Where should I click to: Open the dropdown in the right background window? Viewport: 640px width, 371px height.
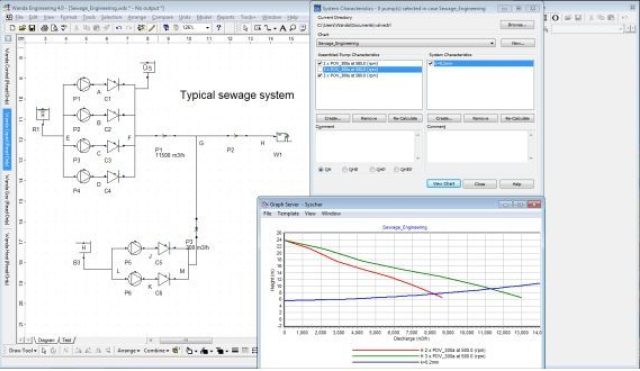click(x=621, y=29)
